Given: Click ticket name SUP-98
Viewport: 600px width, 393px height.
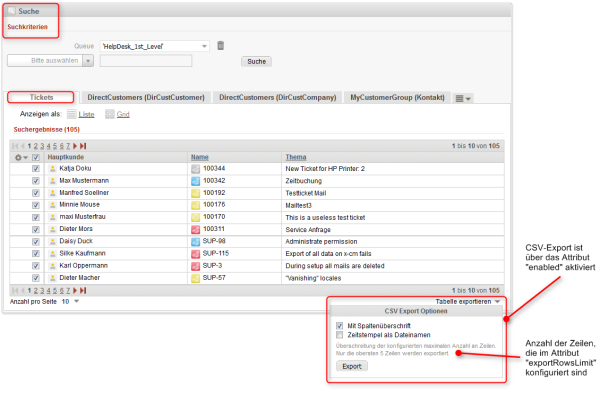Looking at the screenshot, I should click(214, 241).
